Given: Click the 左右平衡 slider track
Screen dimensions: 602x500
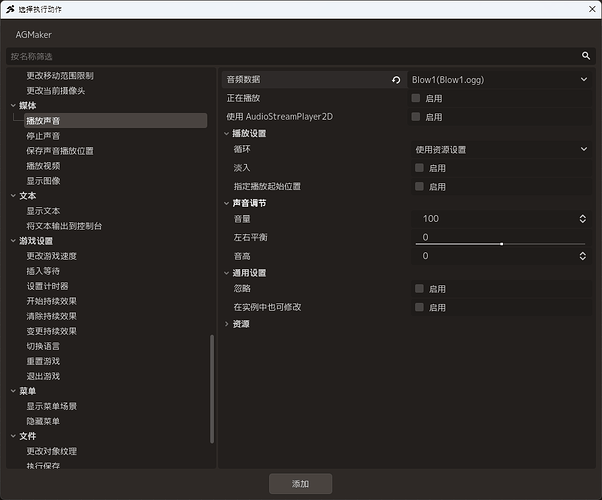Looking at the screenshot, I should click(500, 244).
